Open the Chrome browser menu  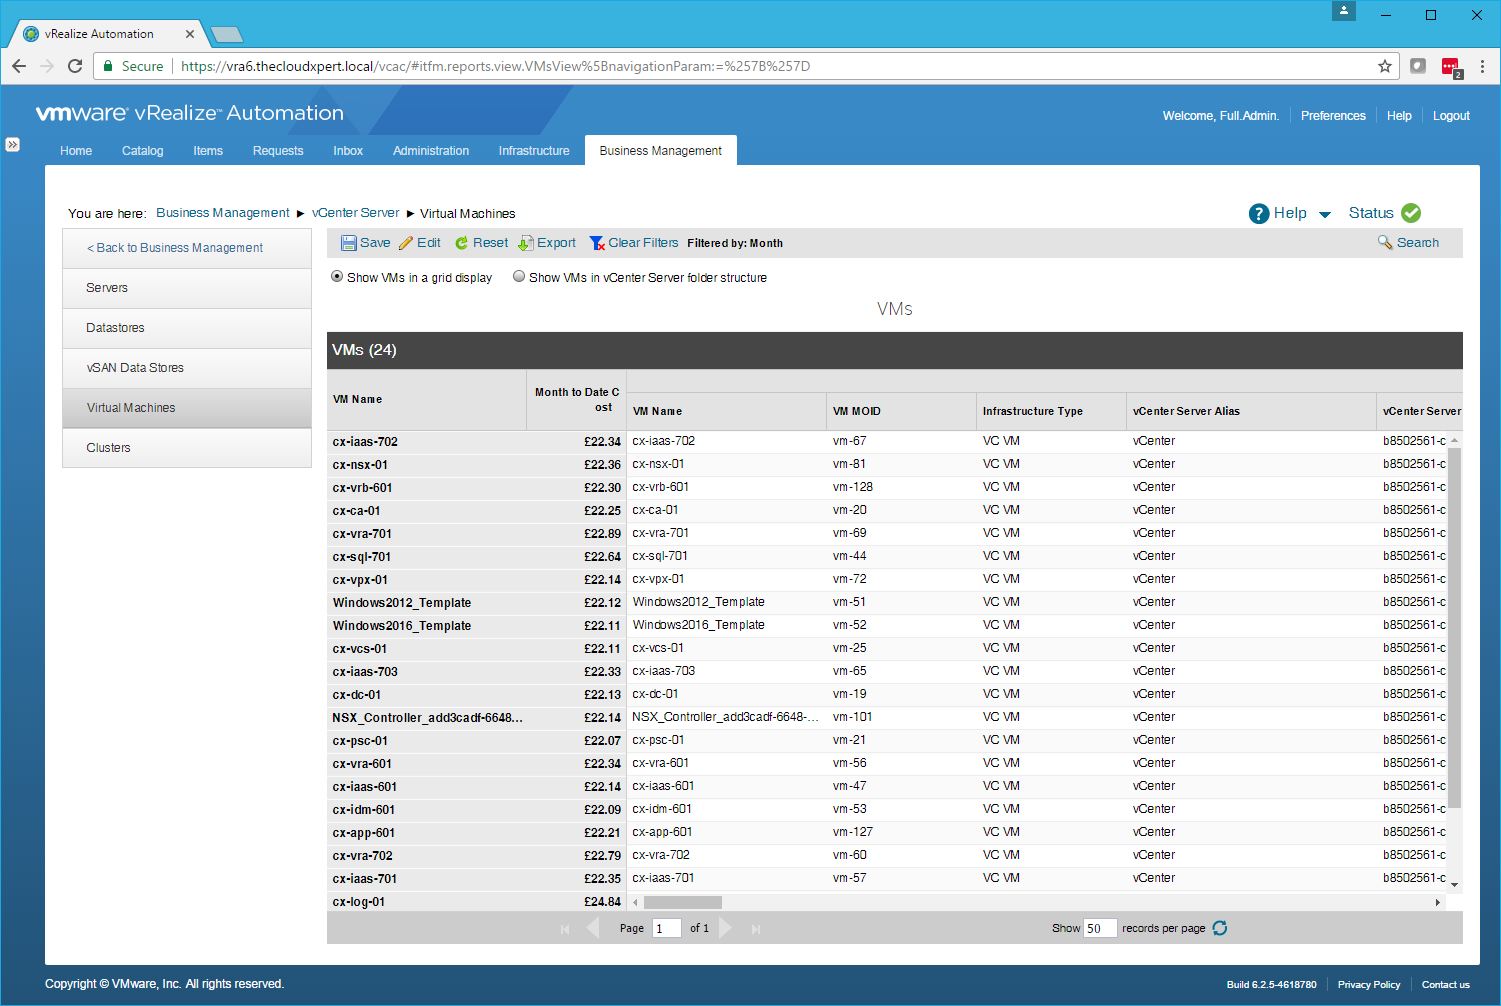(x=1482, y=66)
